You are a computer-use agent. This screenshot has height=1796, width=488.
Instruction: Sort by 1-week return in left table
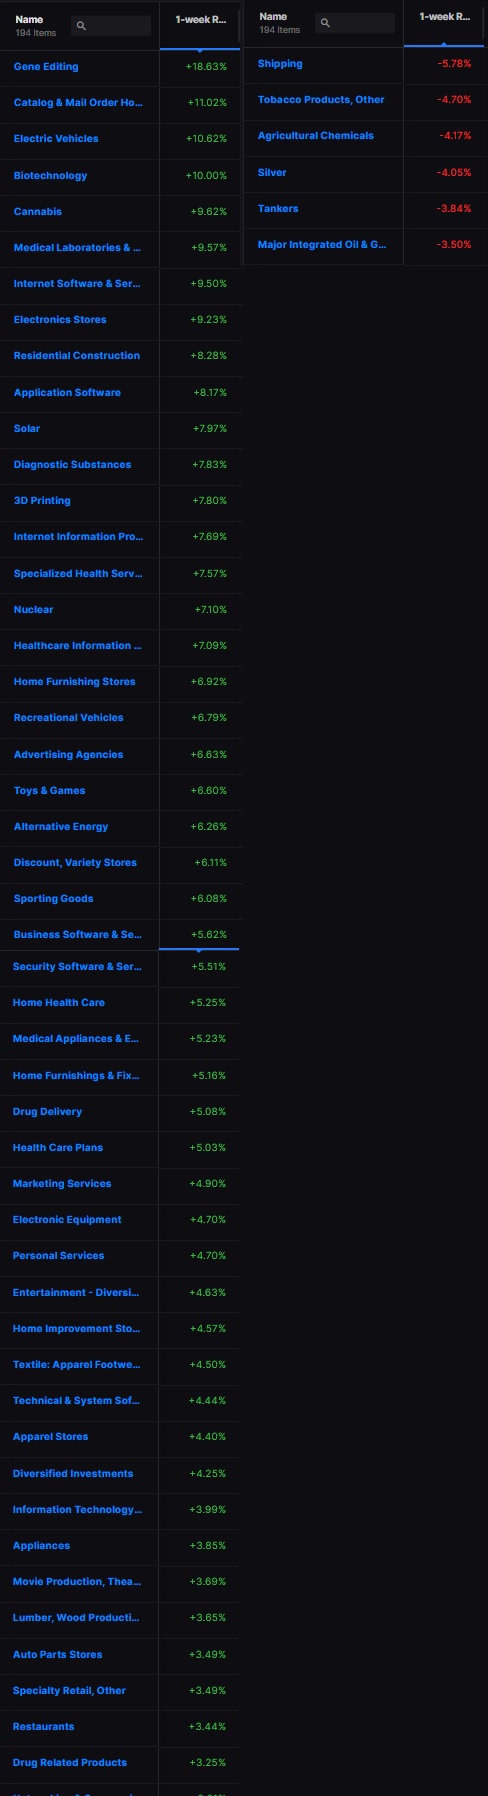200,20
